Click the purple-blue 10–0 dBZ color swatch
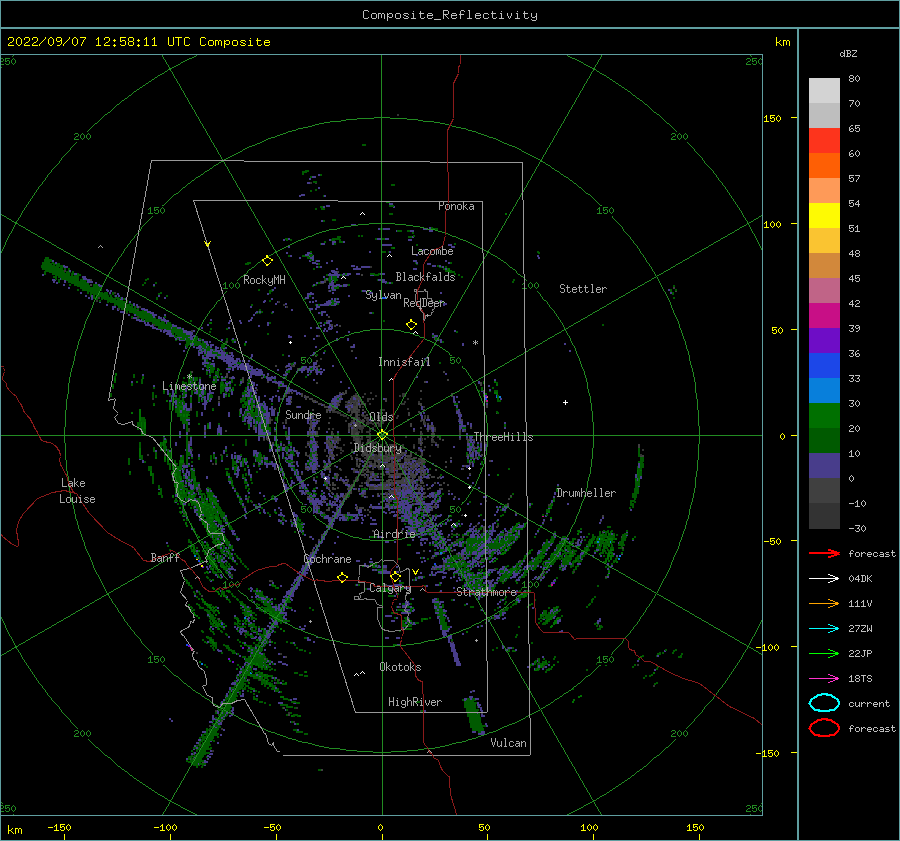900x841 pixels. click(x=824, y=466)
